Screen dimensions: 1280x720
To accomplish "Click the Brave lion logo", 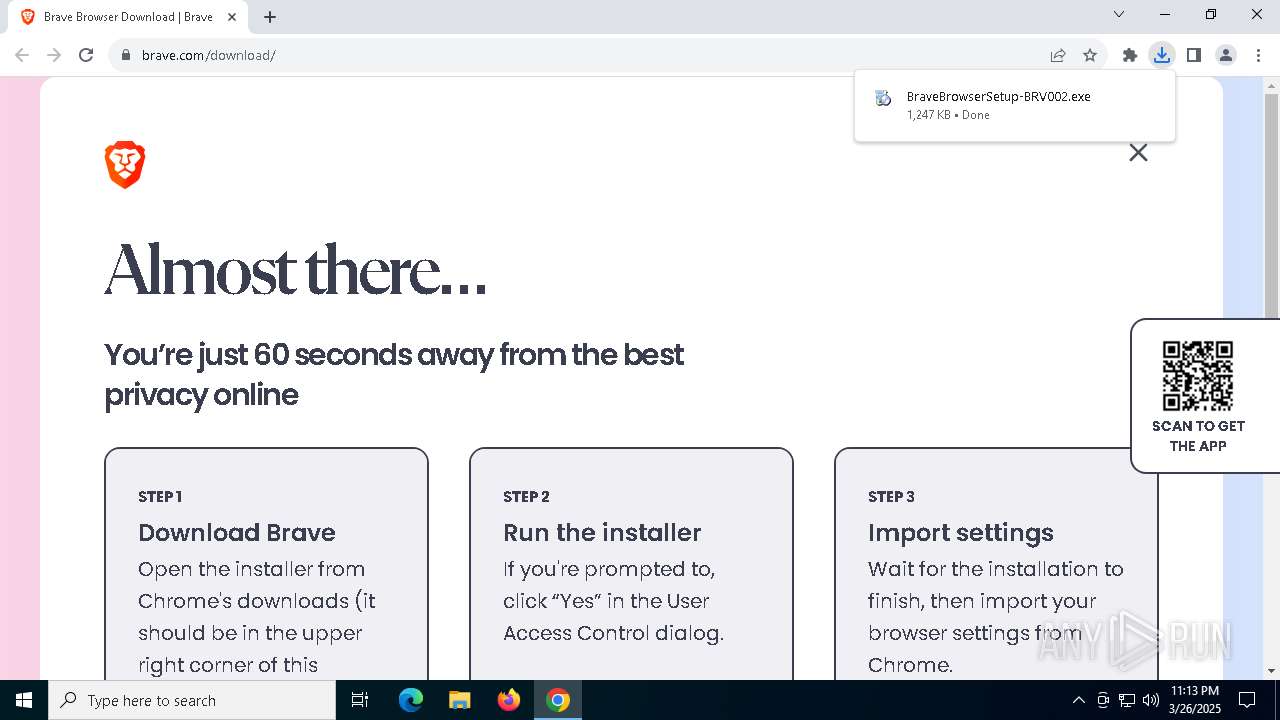I will 125,165.
